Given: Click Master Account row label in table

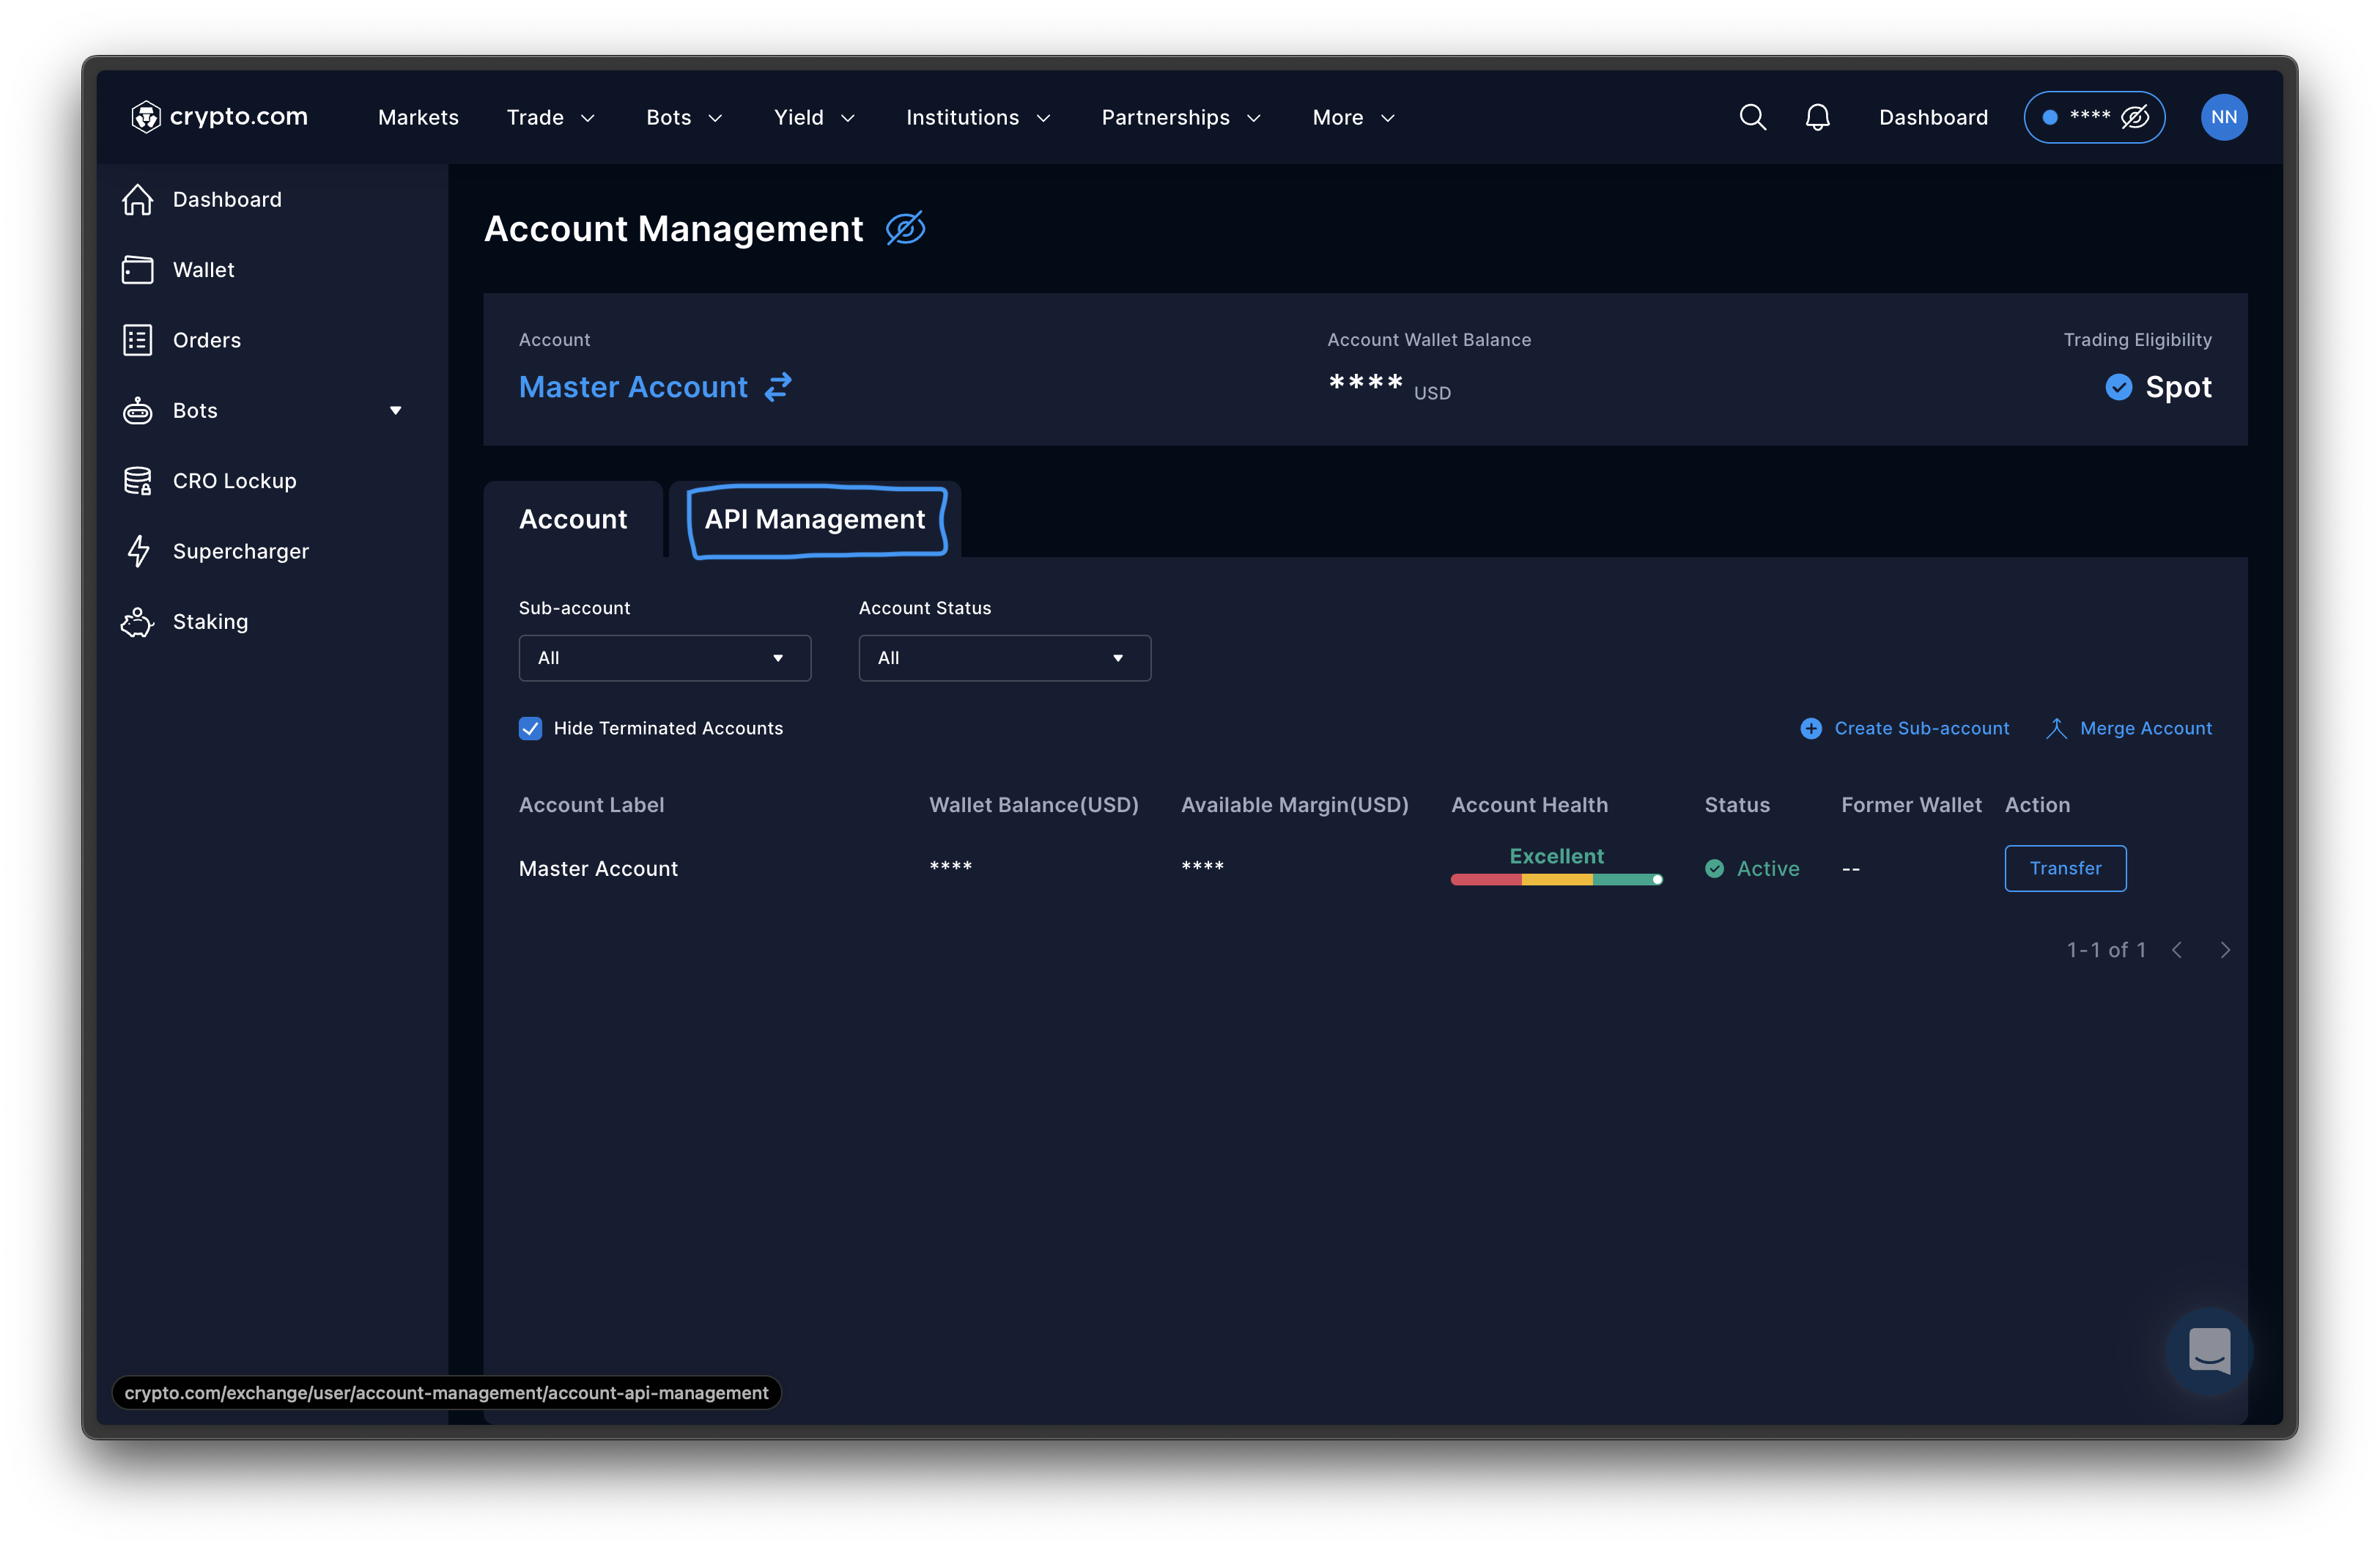Looking at the screenshot, I should (x=598, y=868).
